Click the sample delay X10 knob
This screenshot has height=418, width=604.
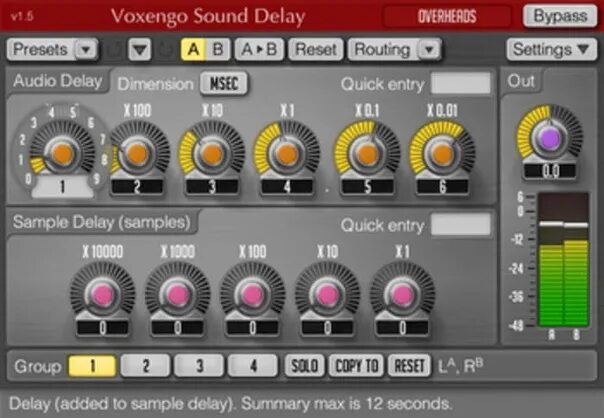[x=327, y=295]
